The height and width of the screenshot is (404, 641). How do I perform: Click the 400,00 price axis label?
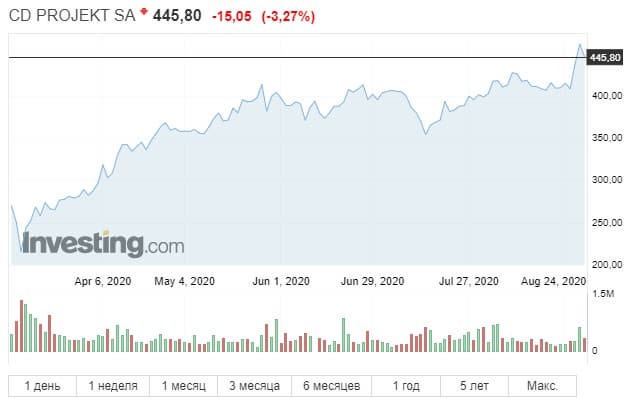click(608, 96)
